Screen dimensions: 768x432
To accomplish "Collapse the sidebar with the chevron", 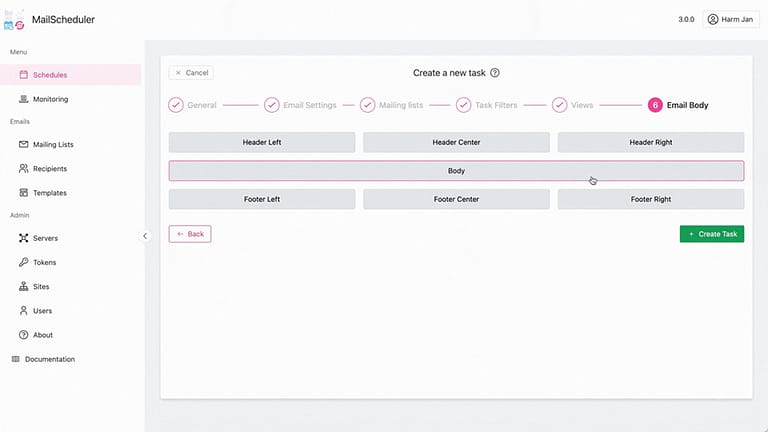I will (145, 236).
